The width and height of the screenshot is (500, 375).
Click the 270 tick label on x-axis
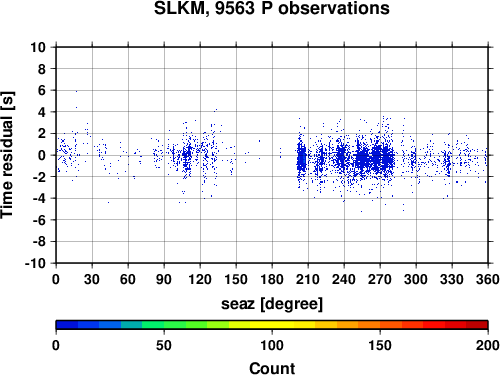(x=380, y=279)
